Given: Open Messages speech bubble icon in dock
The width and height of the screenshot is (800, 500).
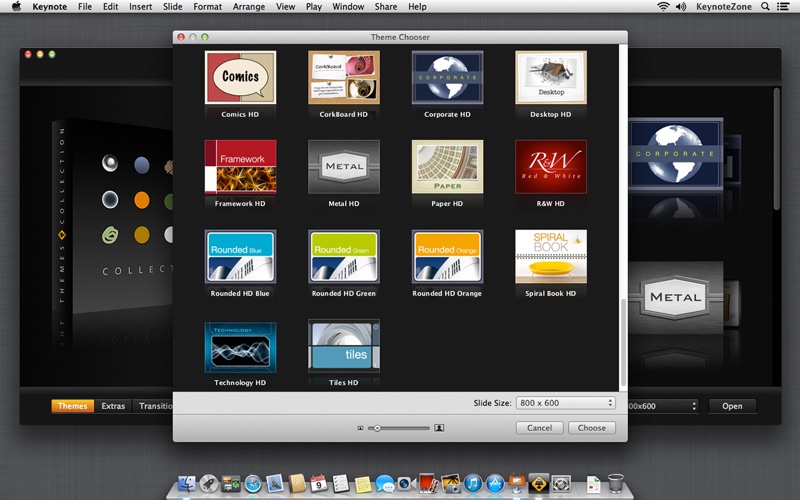Looking at the screenshot, I should (x=384, y=484).
